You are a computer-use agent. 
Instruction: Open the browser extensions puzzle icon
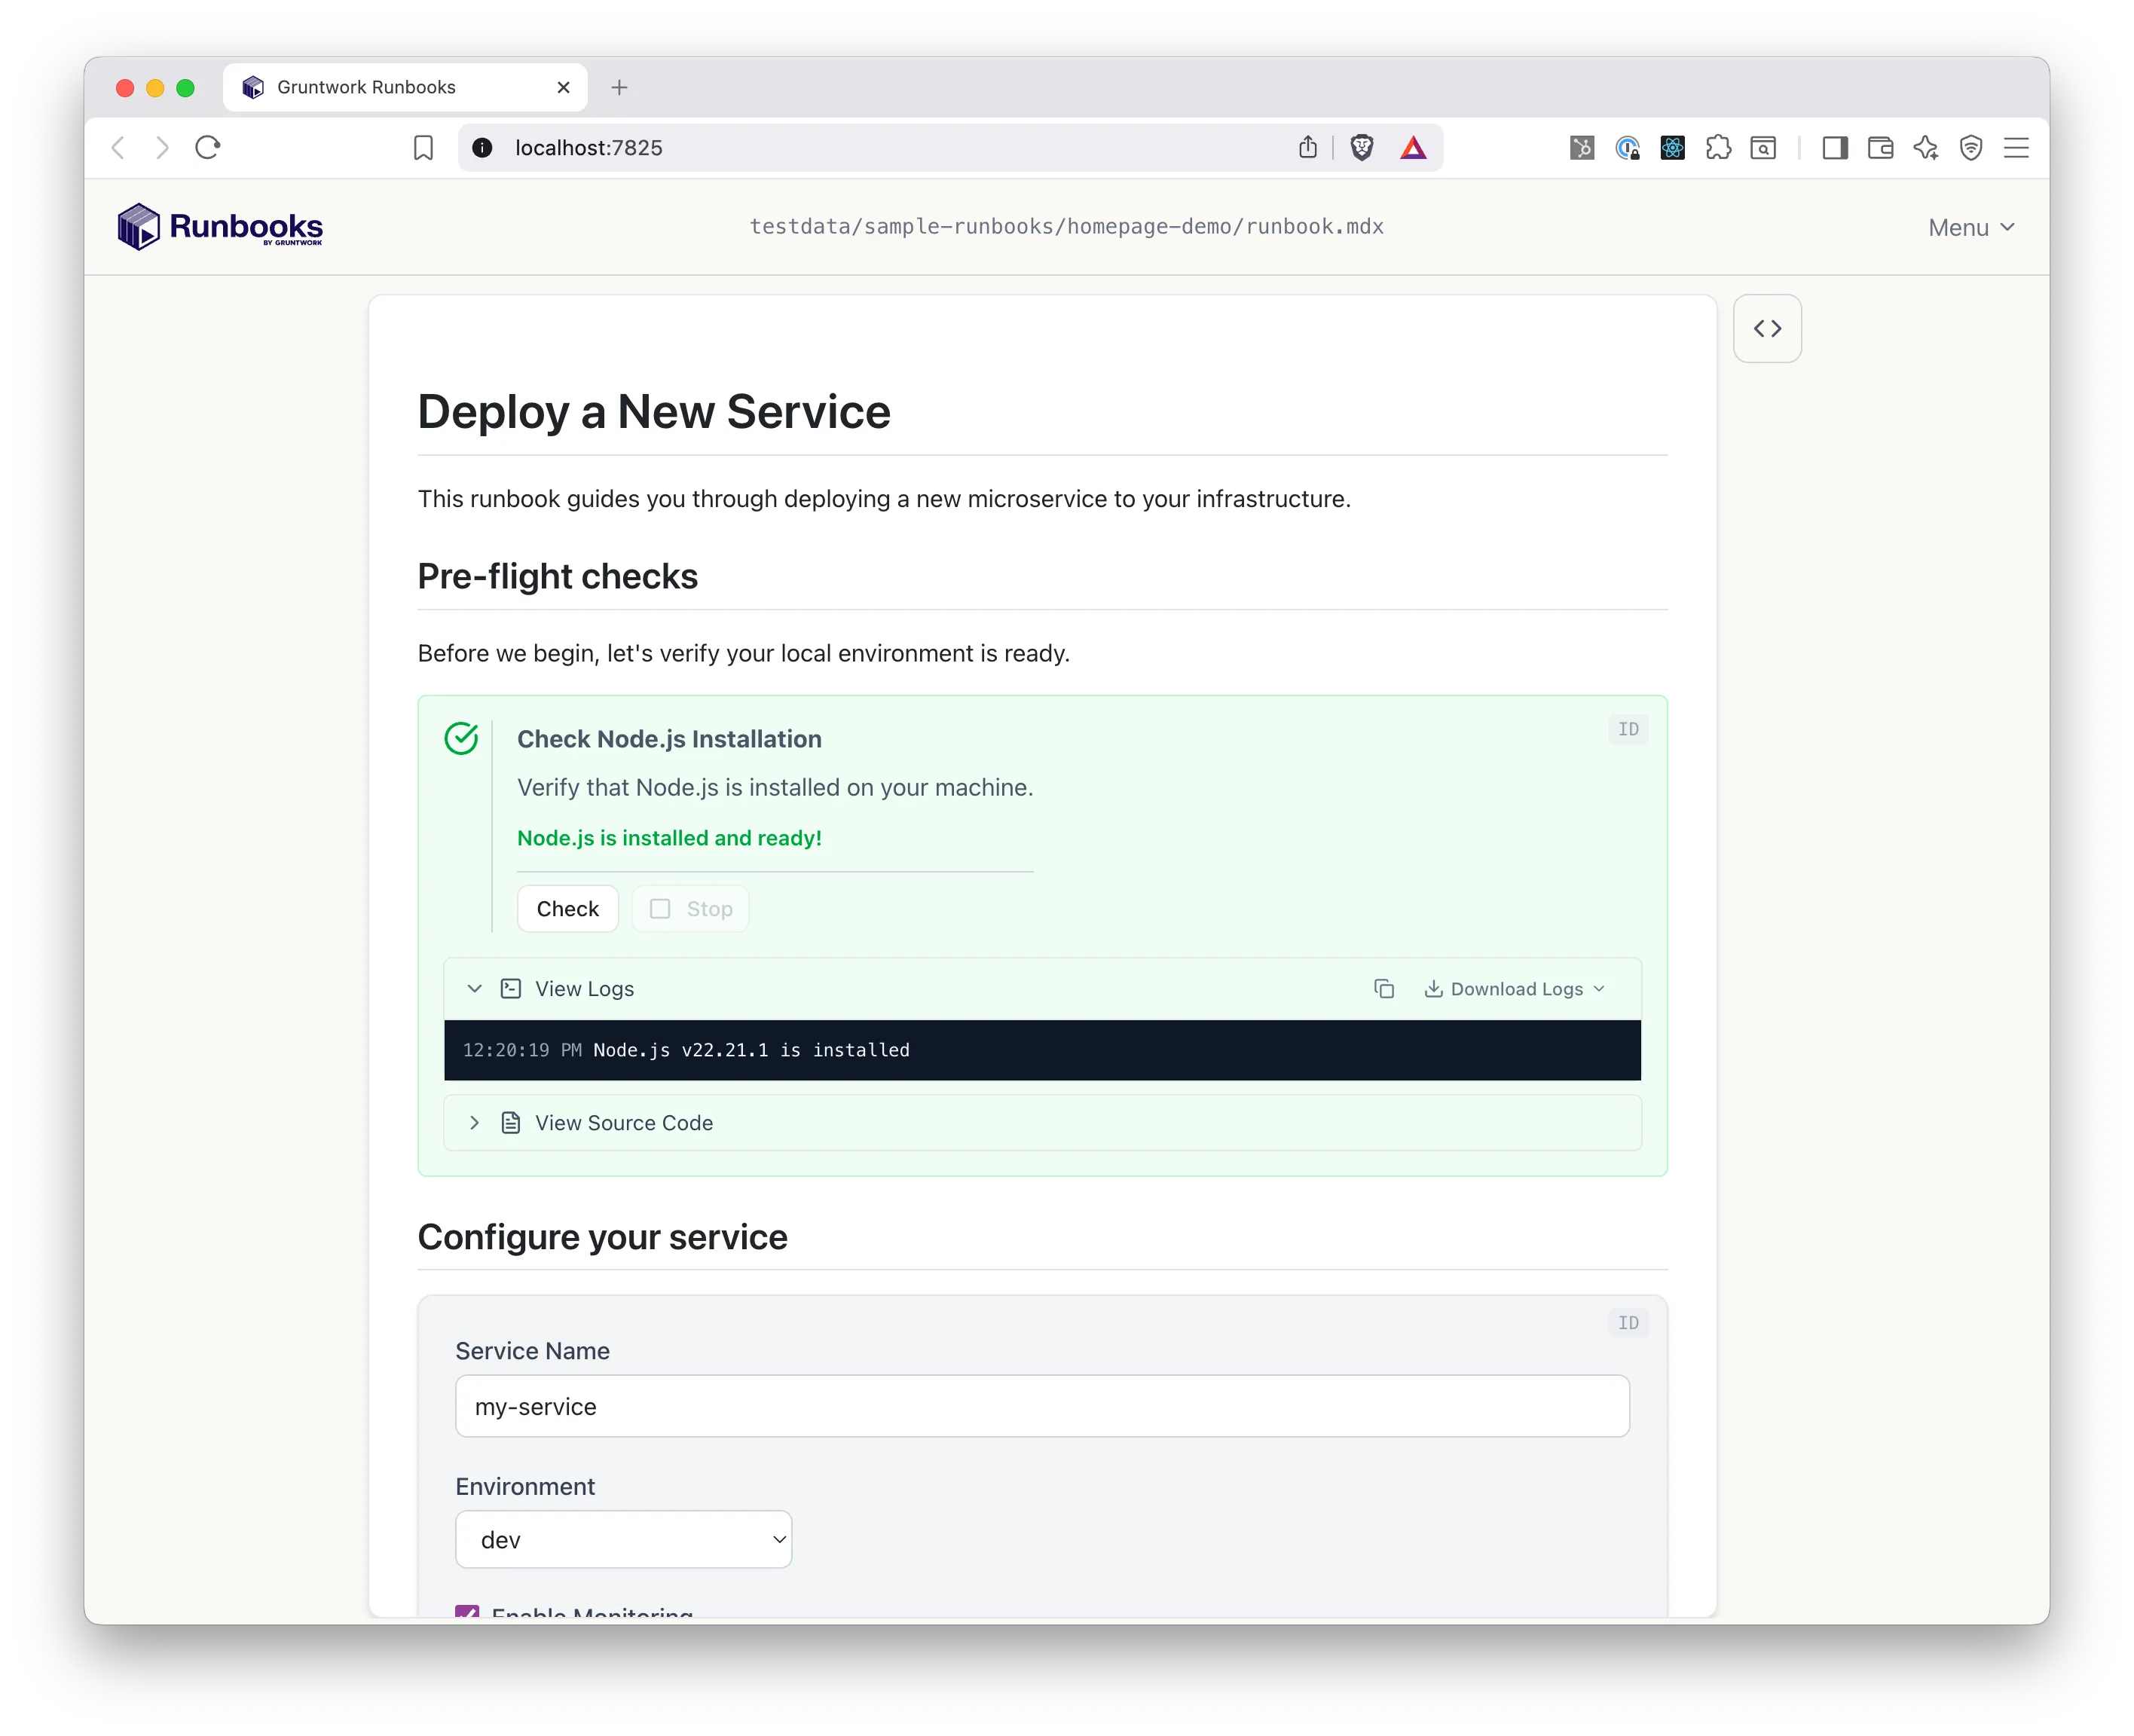pos(1718,148)
